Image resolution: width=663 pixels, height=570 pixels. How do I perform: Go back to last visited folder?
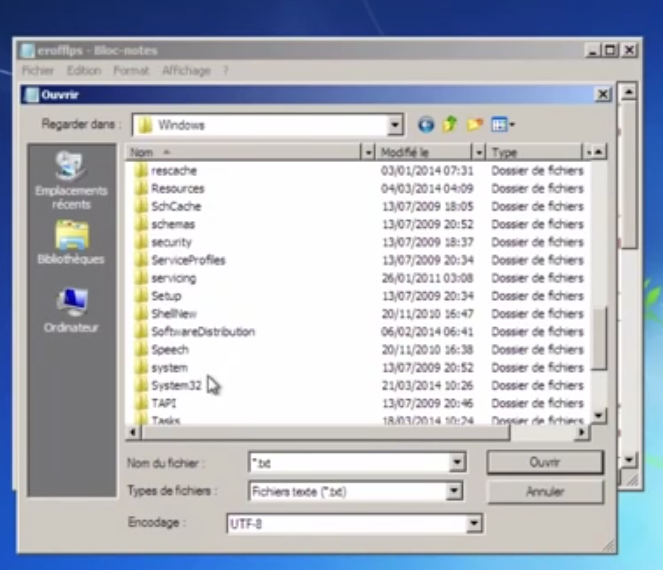point(426,125)
